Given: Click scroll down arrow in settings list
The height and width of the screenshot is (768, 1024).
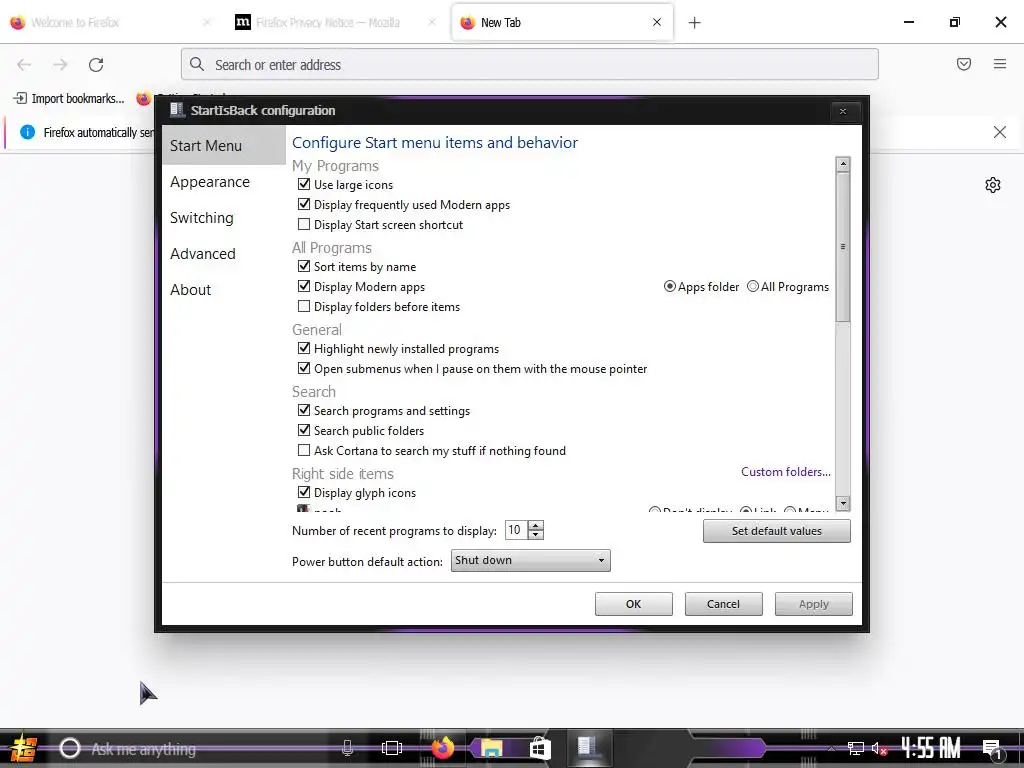Looking at the screenshot, I should 843,503.
